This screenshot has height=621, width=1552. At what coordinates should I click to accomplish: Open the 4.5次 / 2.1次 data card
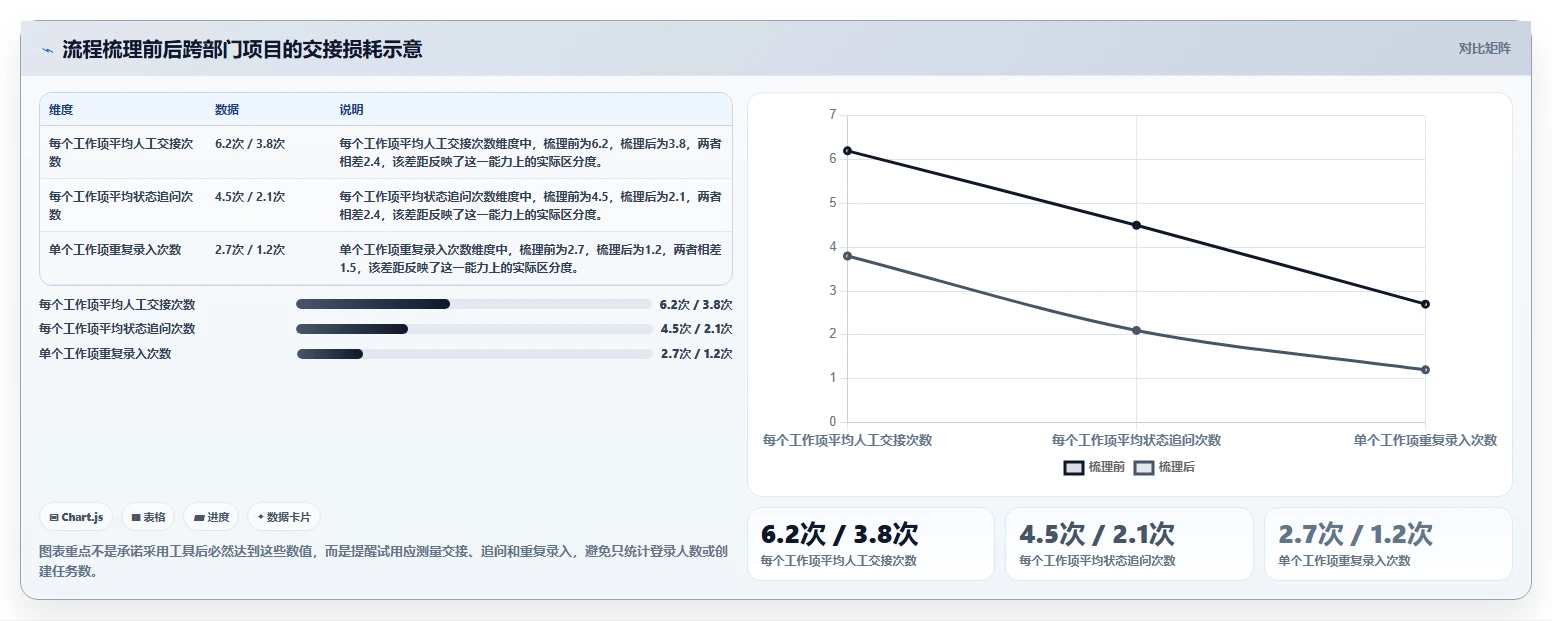click(x=1129, y=544)
